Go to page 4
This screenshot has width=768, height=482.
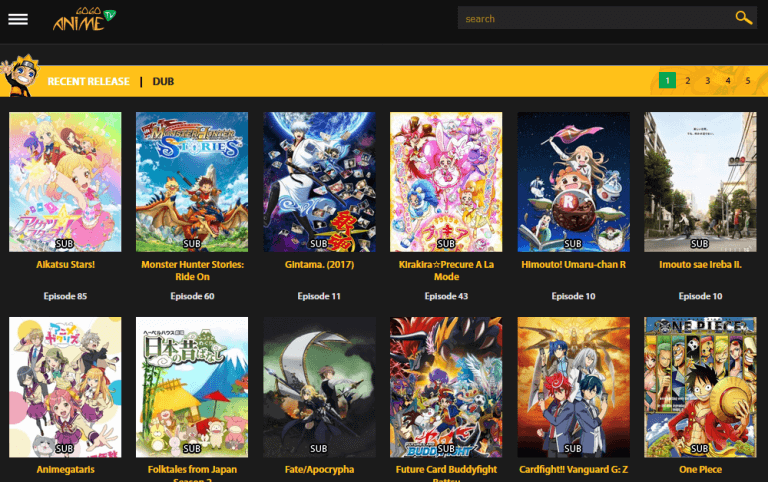(x=728, y=80)
